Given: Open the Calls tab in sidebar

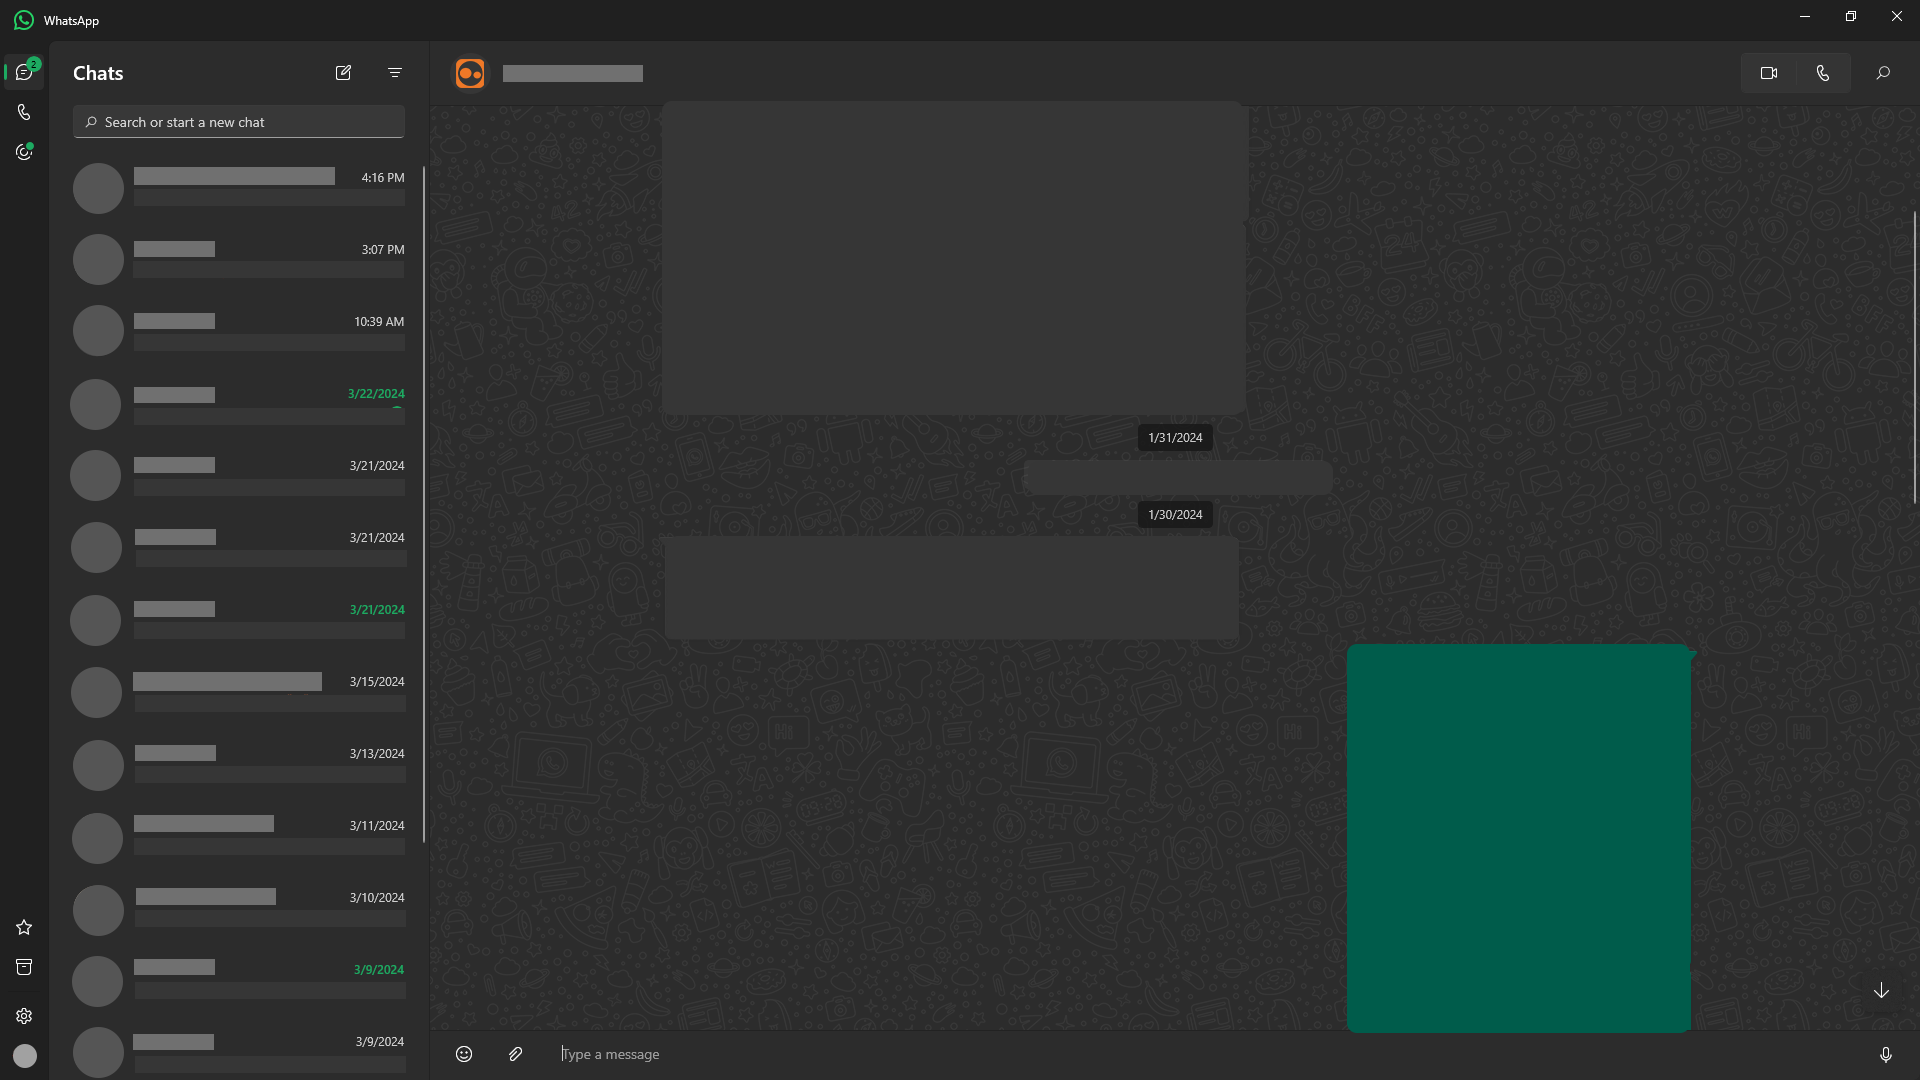Looking at the screenshot, I should coord(24,112).
